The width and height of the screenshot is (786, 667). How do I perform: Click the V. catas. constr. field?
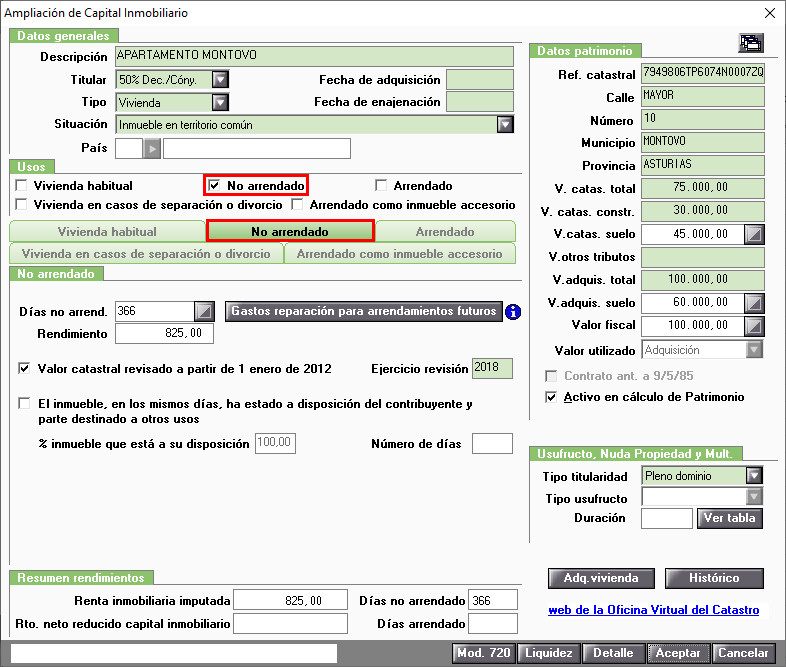tap(703, 211)
